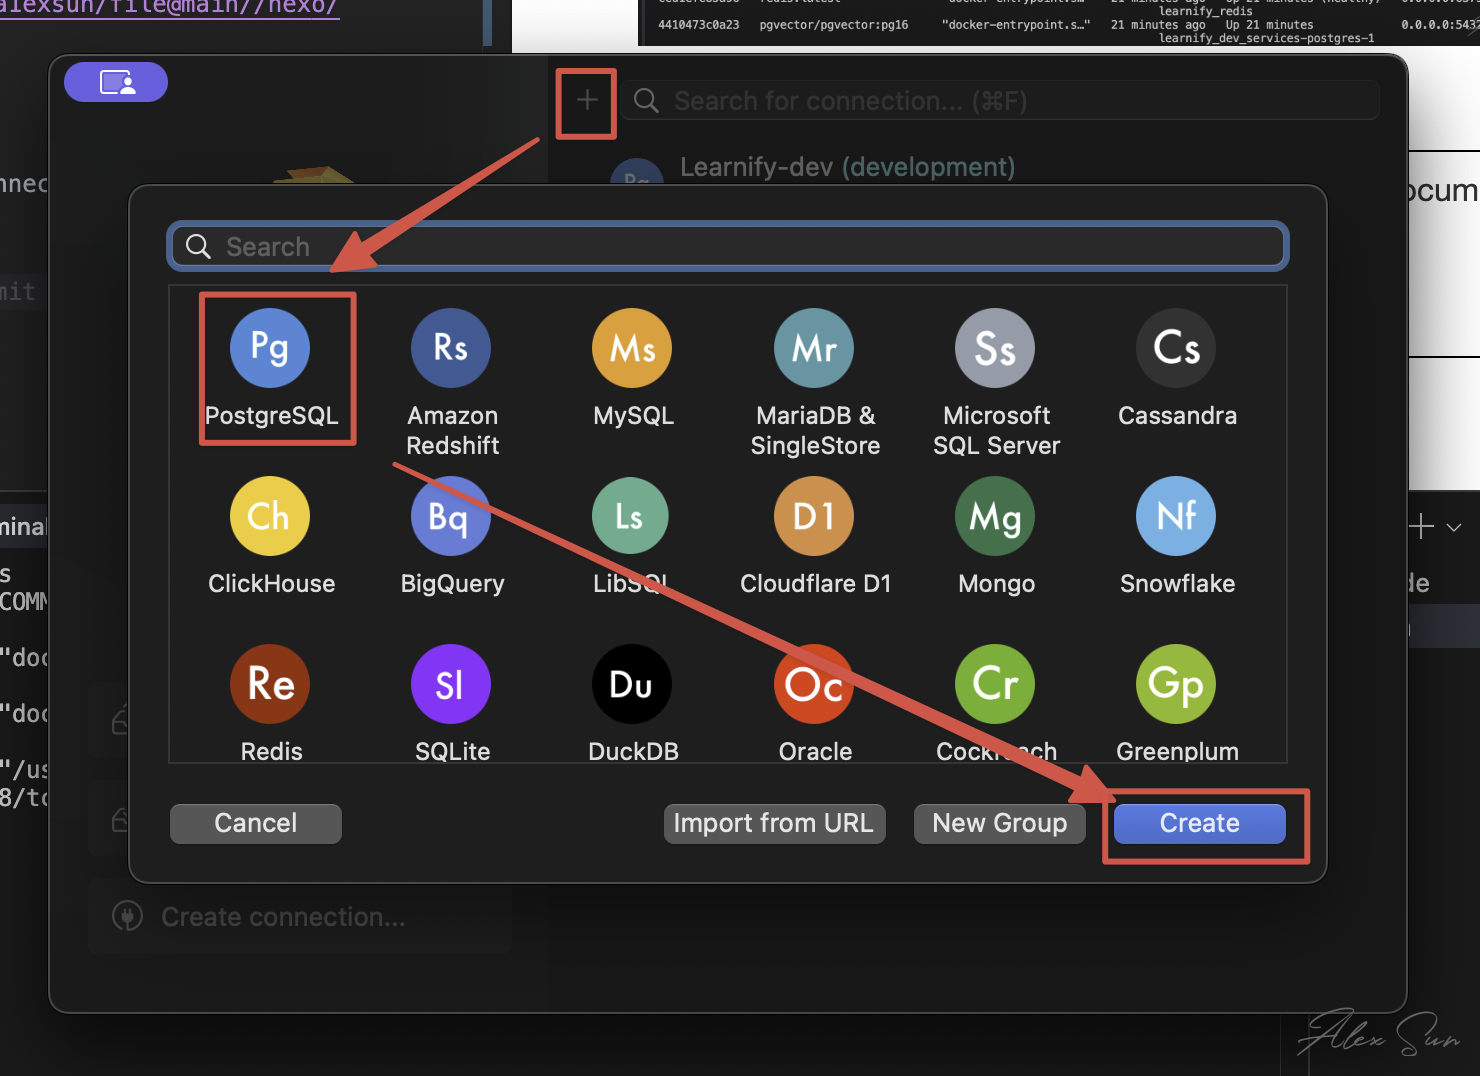
Task: Pick the BigQuery icon
Action: tap(451, 516)
